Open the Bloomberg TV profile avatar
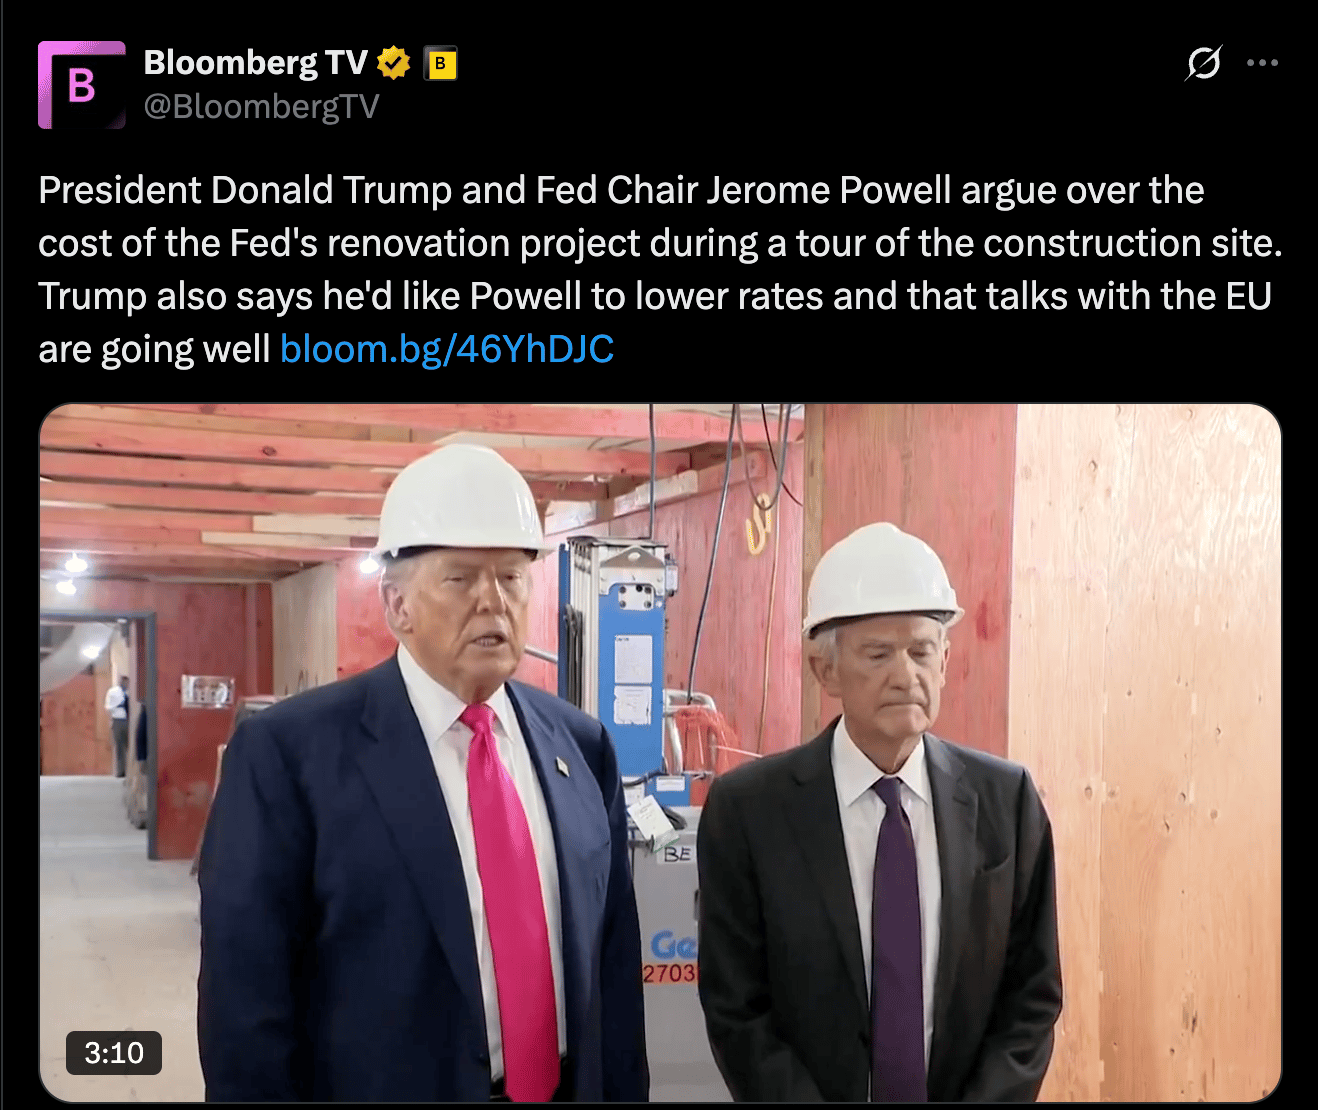This screenshot has width=1318, height=1110. click(x=82, y=85)
